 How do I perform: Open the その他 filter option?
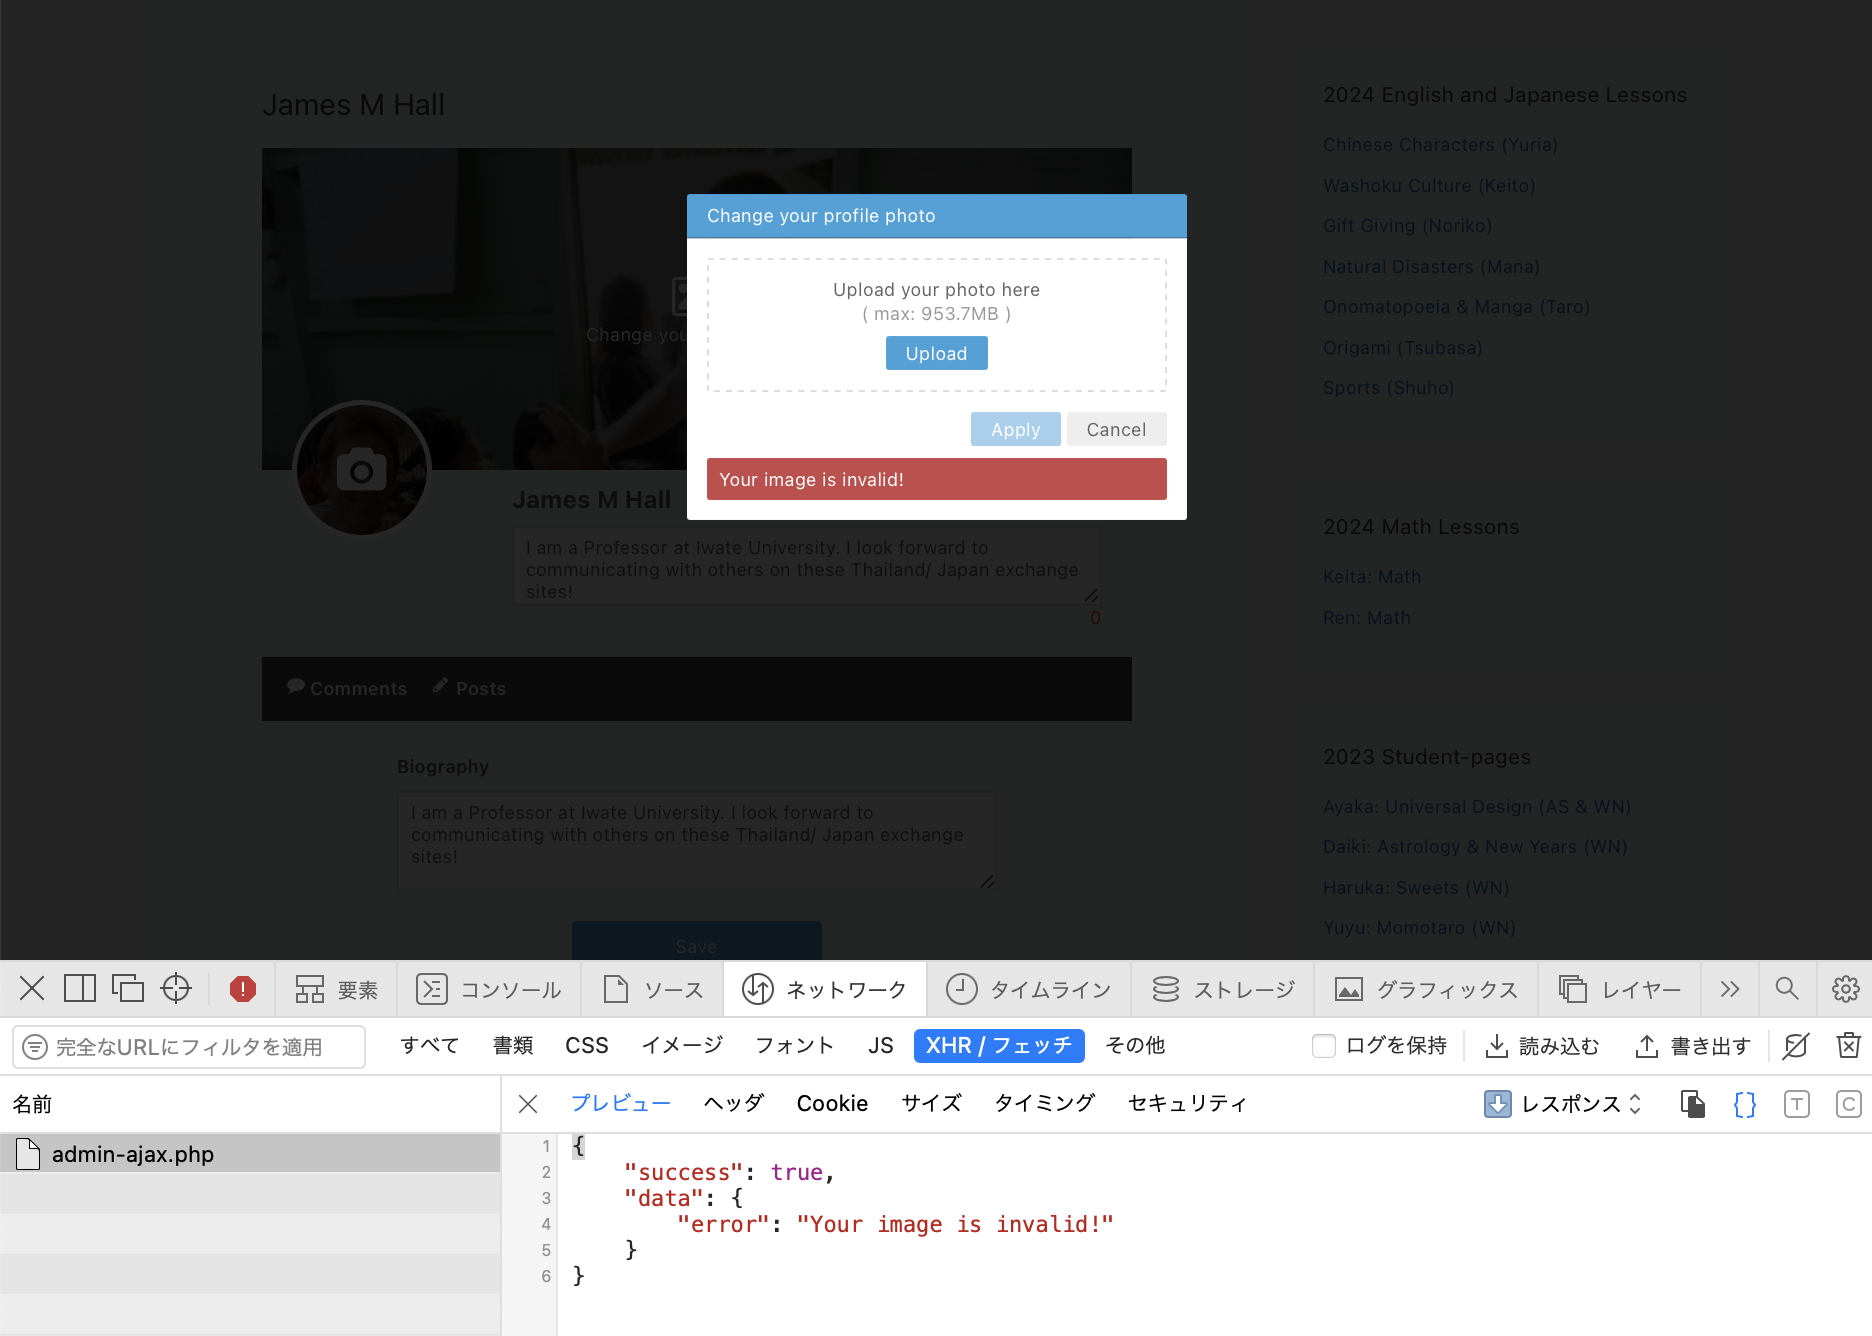pyautogui.click(x=1135, y=1045)
